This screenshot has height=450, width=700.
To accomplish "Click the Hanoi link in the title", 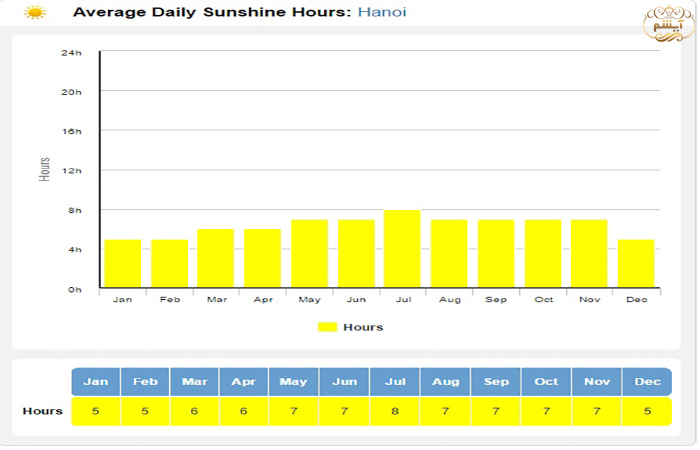I will 382,13.
